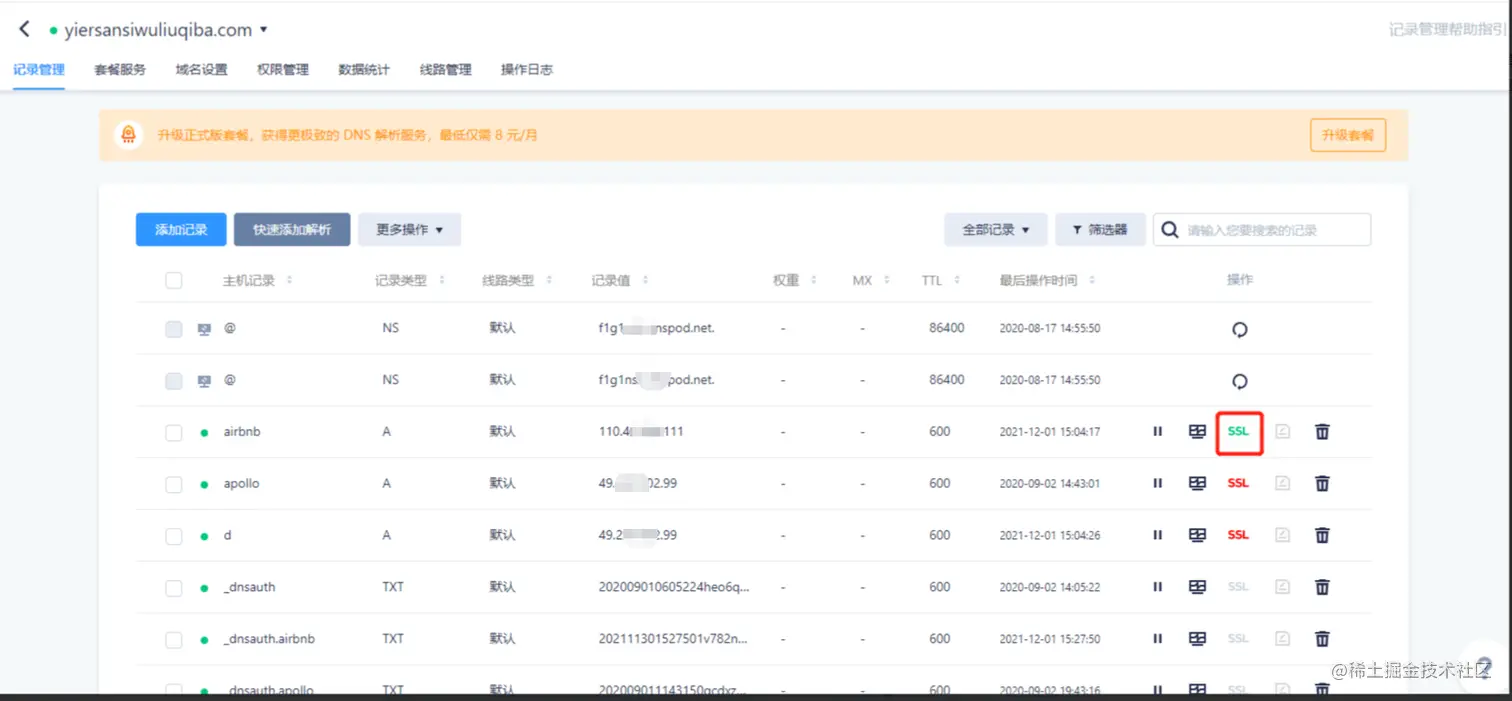
Task: Click green SSL icon for airbnb
Action: [x=1238, y=432]
